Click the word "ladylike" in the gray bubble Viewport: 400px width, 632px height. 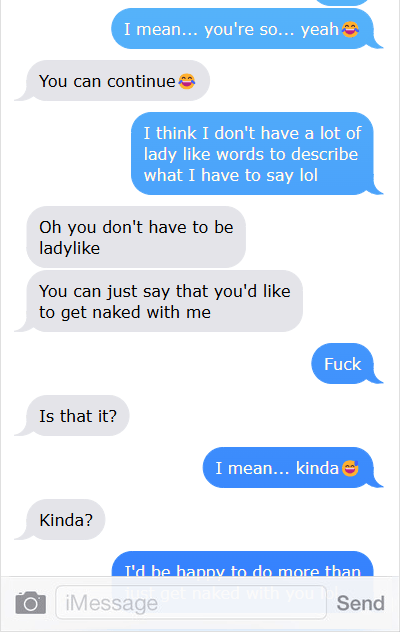pos(69,248)
